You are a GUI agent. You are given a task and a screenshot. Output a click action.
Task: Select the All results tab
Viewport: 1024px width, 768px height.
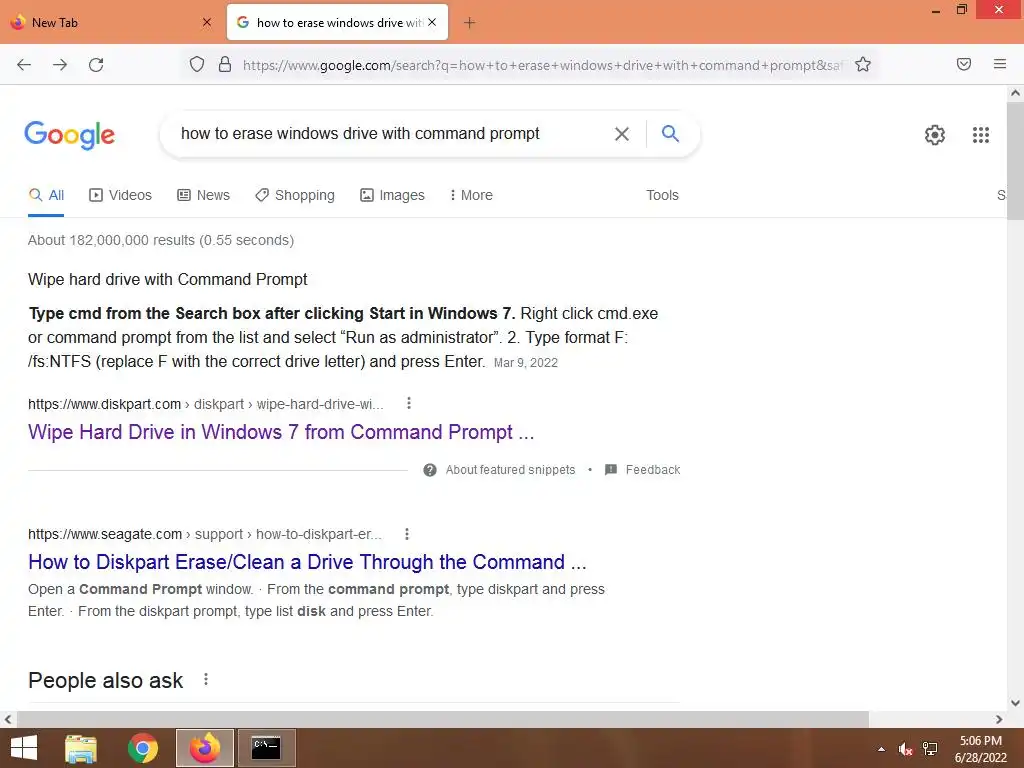click(x=46, y=195)
